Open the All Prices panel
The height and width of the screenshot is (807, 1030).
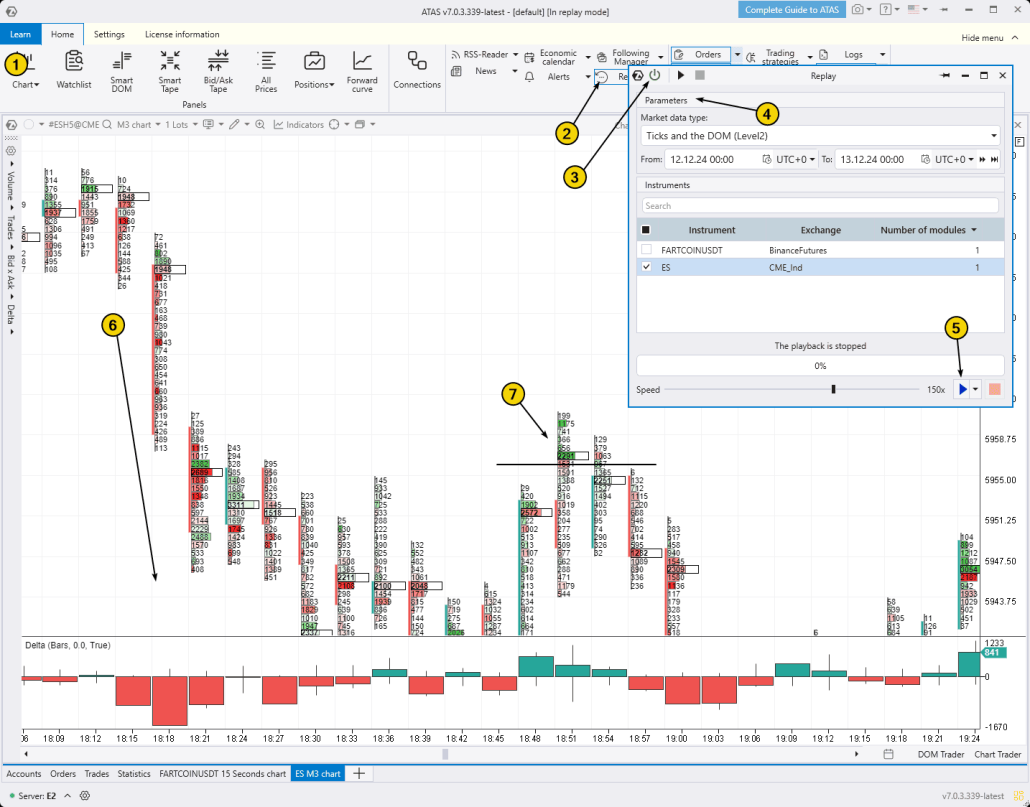tap(266, 72)
